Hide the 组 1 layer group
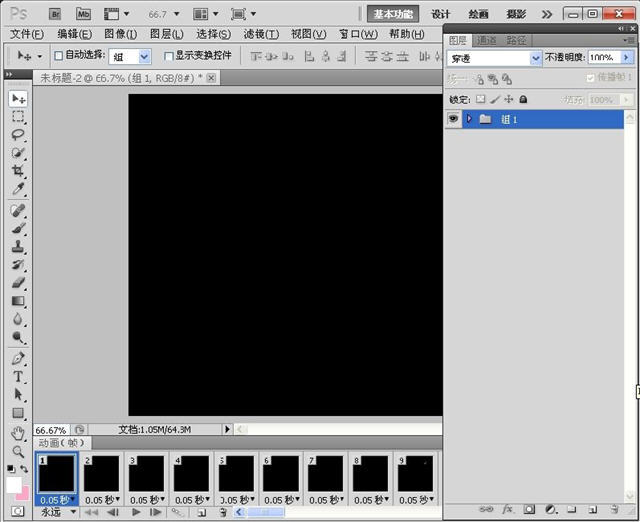The width and height of the screenshot is (640, 522). pos(454,119)
